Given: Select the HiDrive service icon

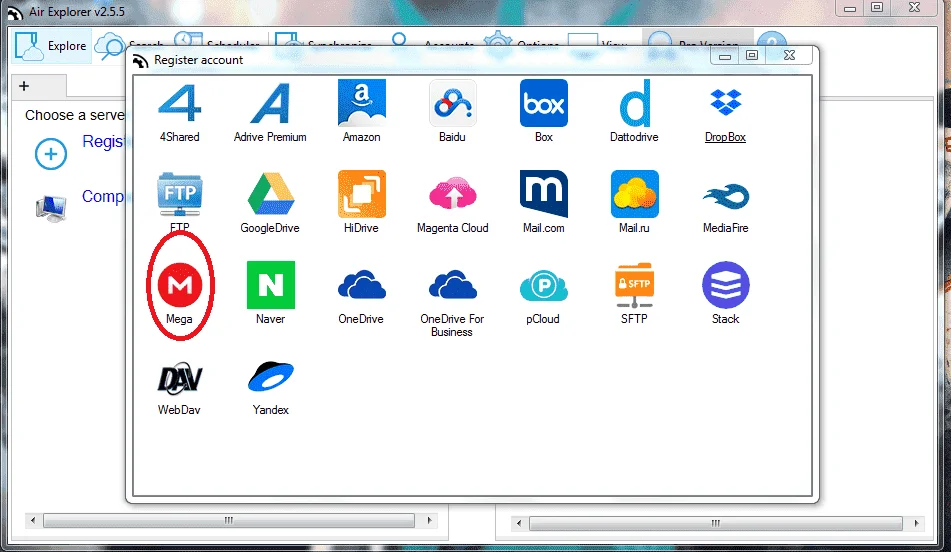Looking at the screenshot, I should click(361, 194).
